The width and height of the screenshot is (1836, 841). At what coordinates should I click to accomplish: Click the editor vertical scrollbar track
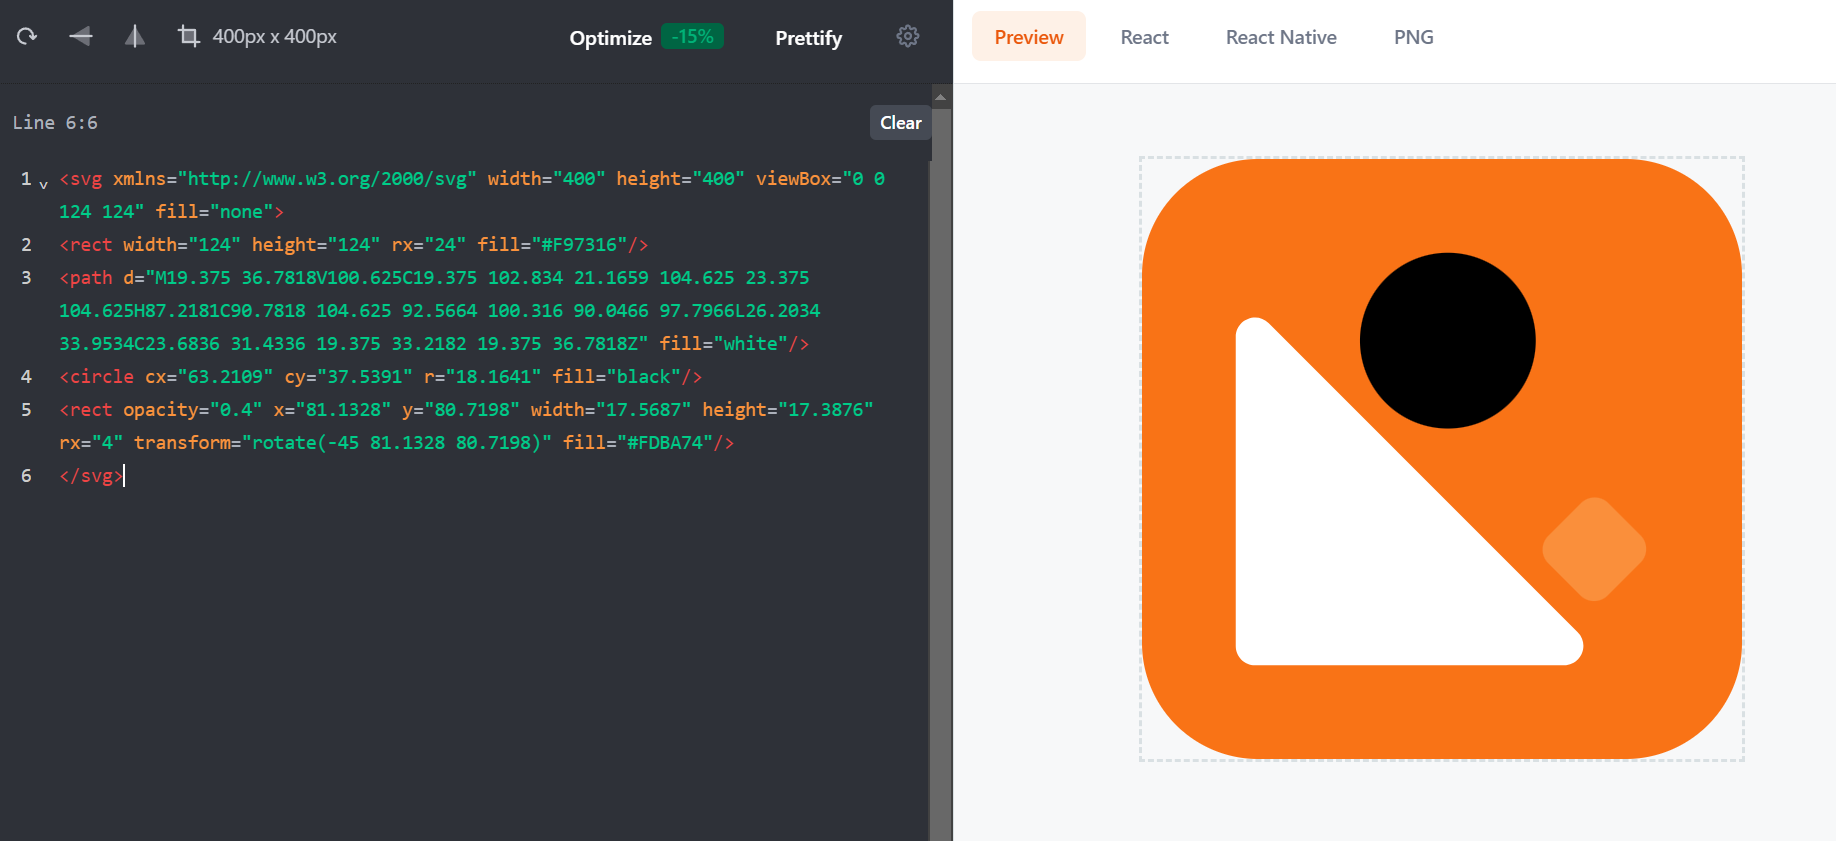click(940, 500)
